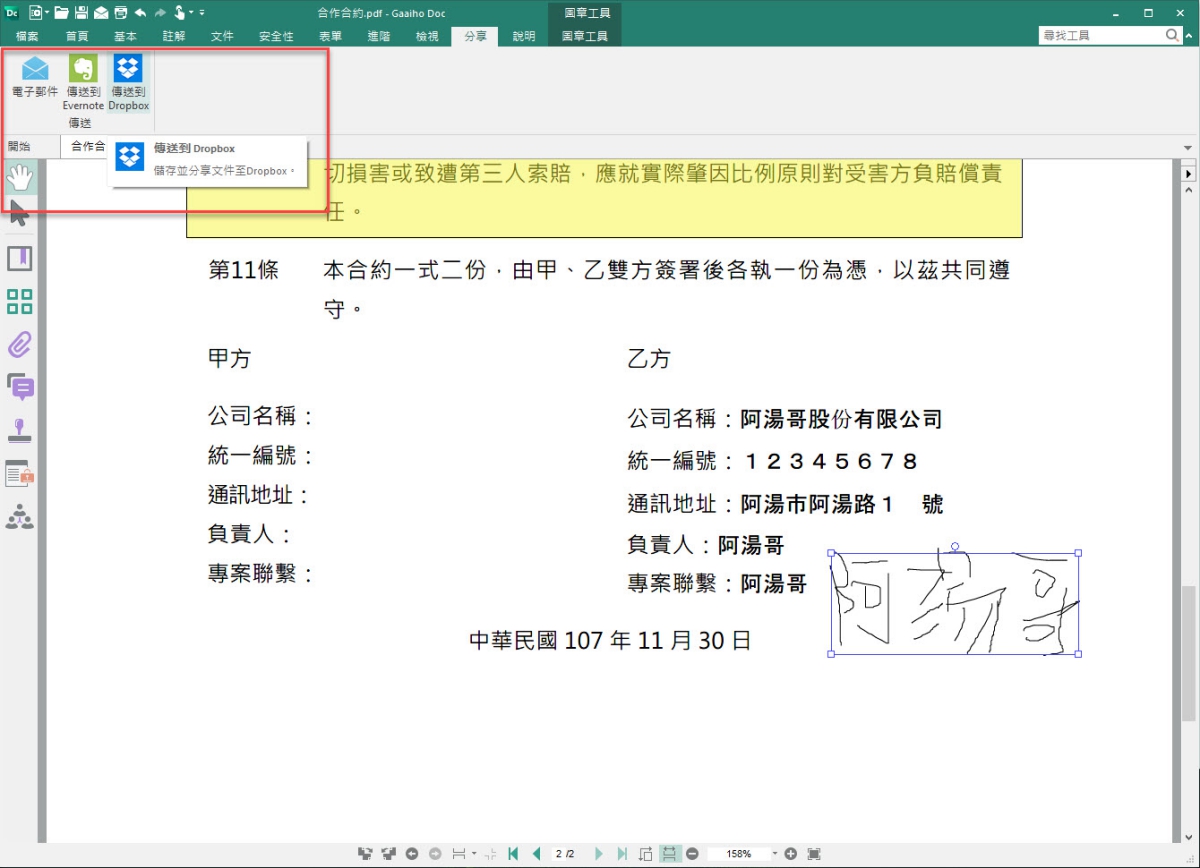Expand the touch mode dropdown in quick access
The width and height of the screenshot is (1200, 868).
192,13
